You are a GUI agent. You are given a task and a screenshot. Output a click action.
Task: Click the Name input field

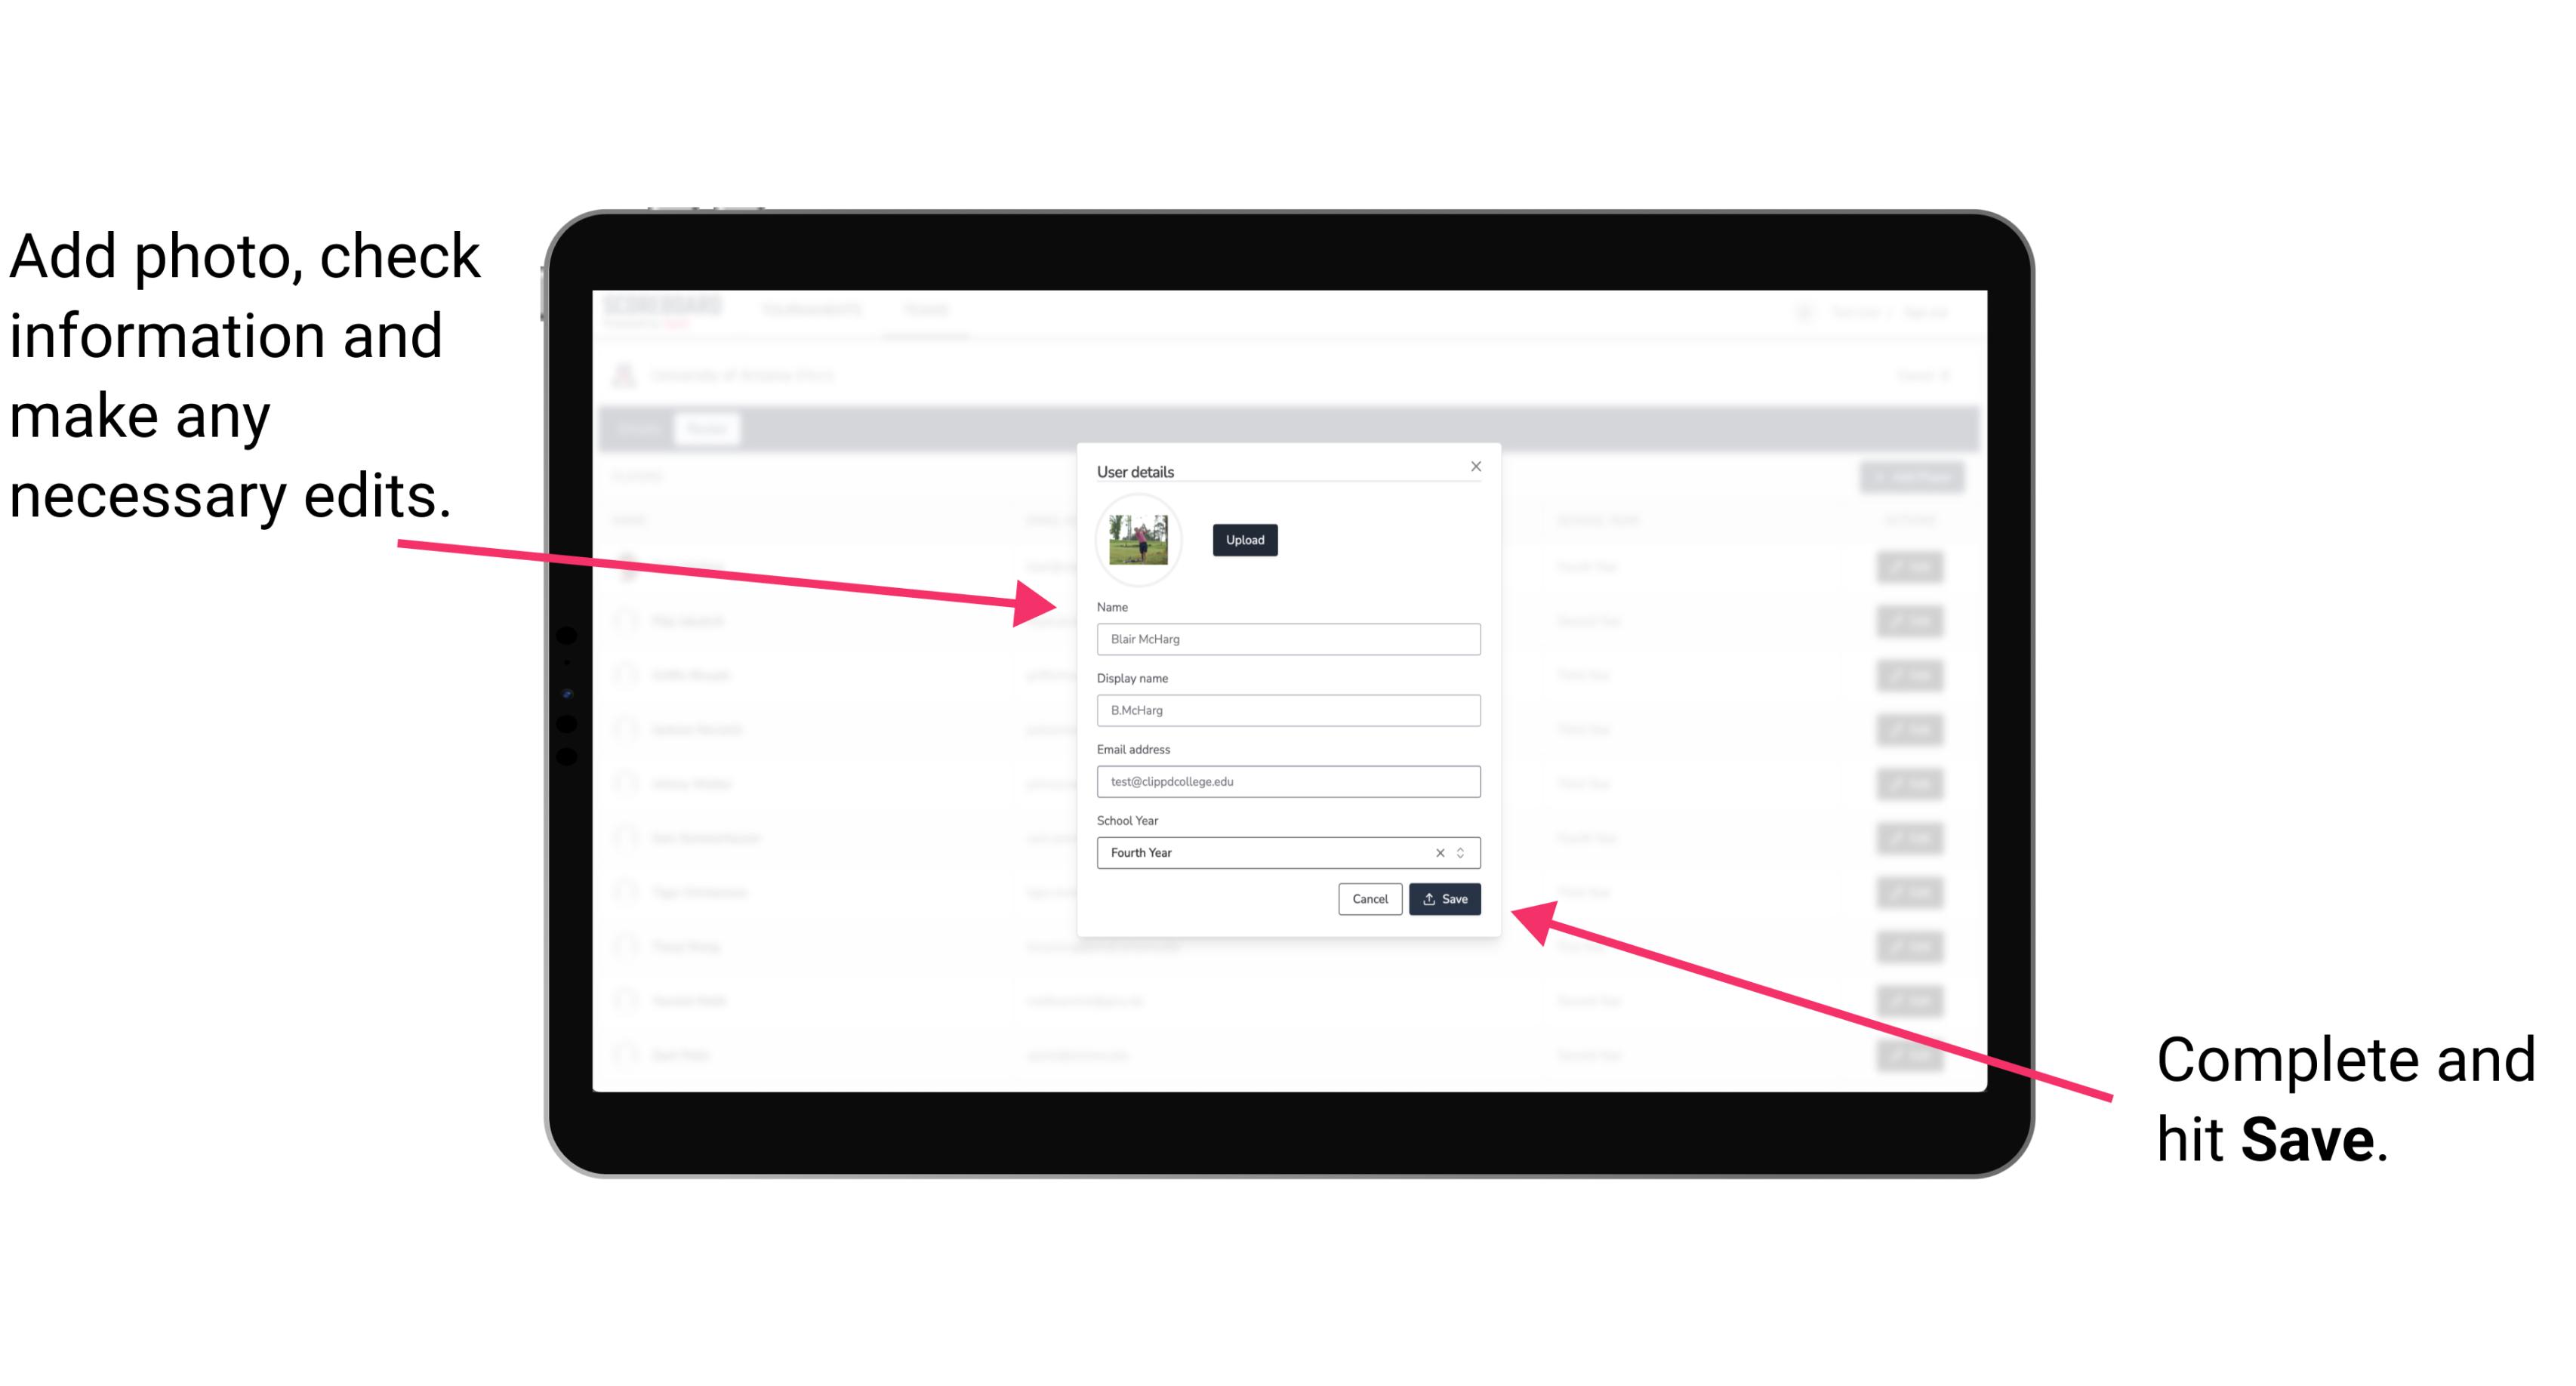tap(1289, 639)
